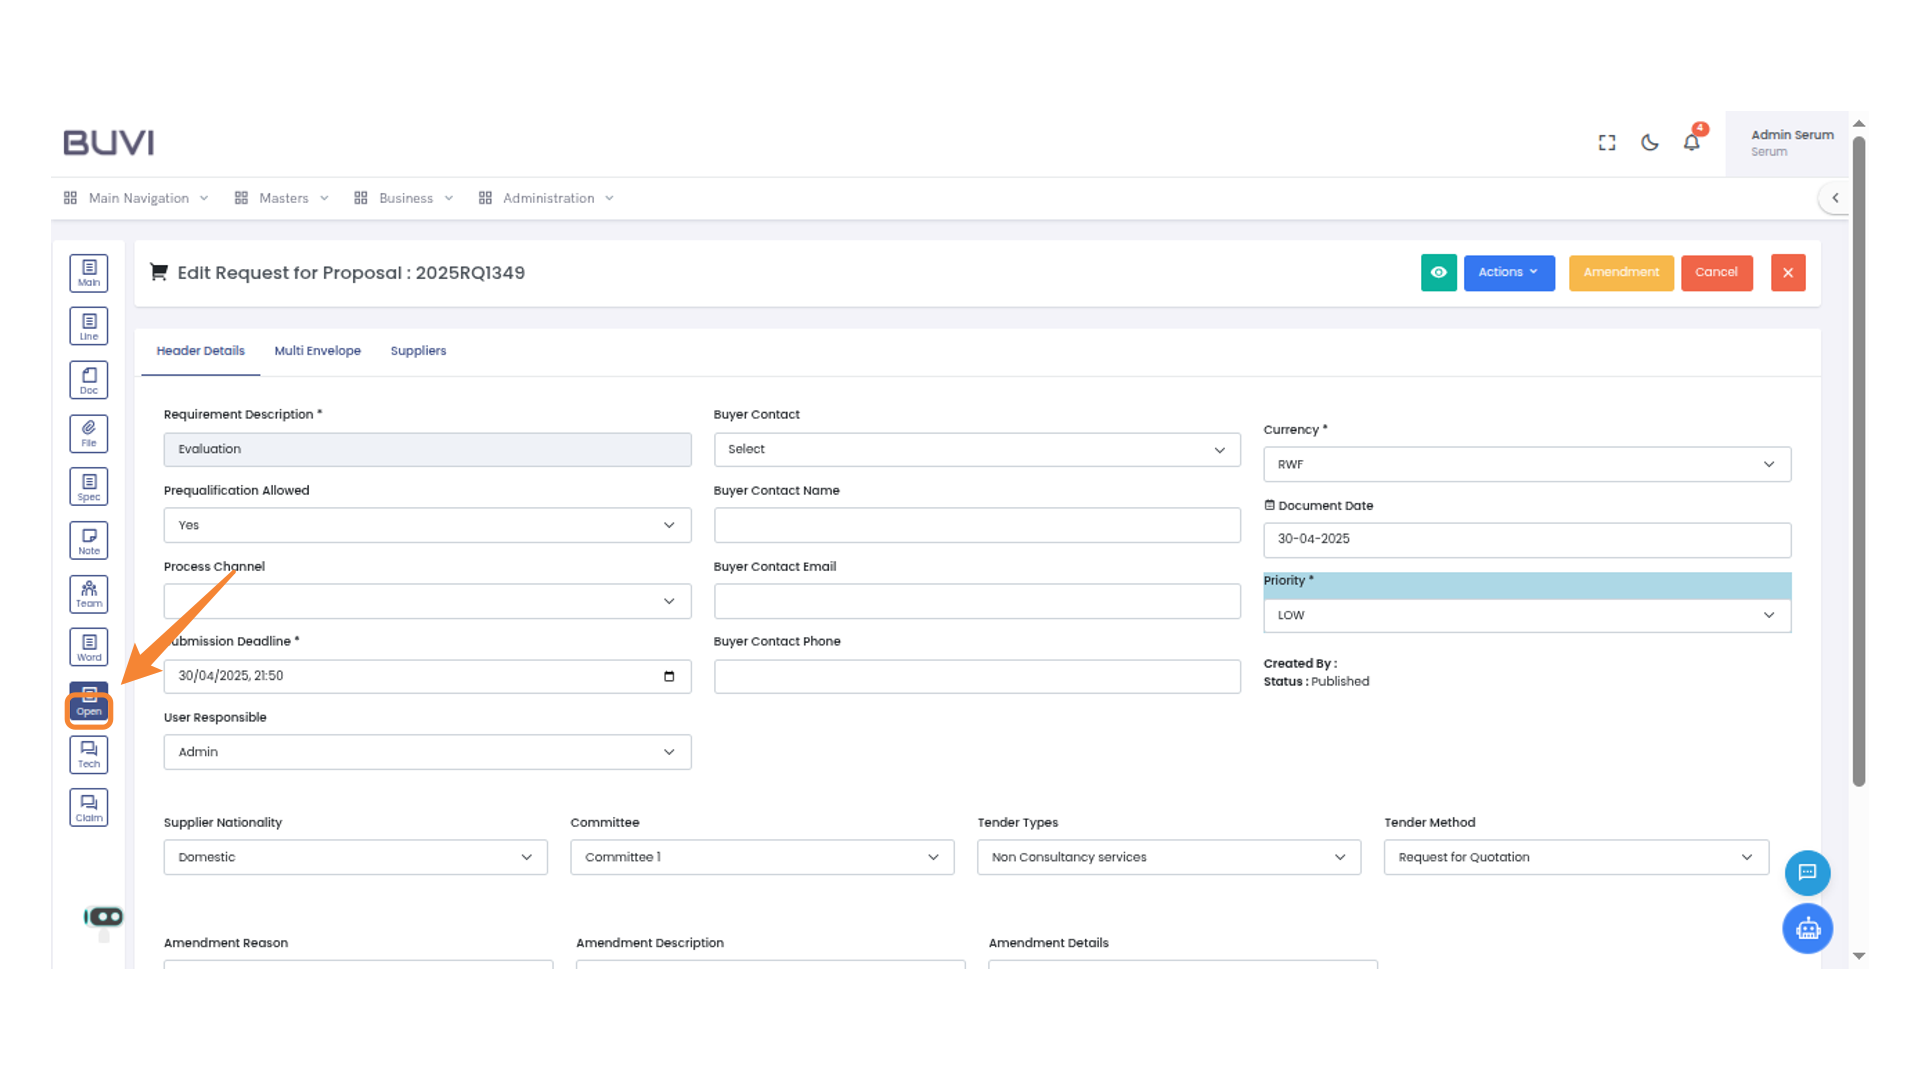Launch the robot chatbot assistant button
Viewport: 1920px width, 1080px height.
(x=1807, y=929)
